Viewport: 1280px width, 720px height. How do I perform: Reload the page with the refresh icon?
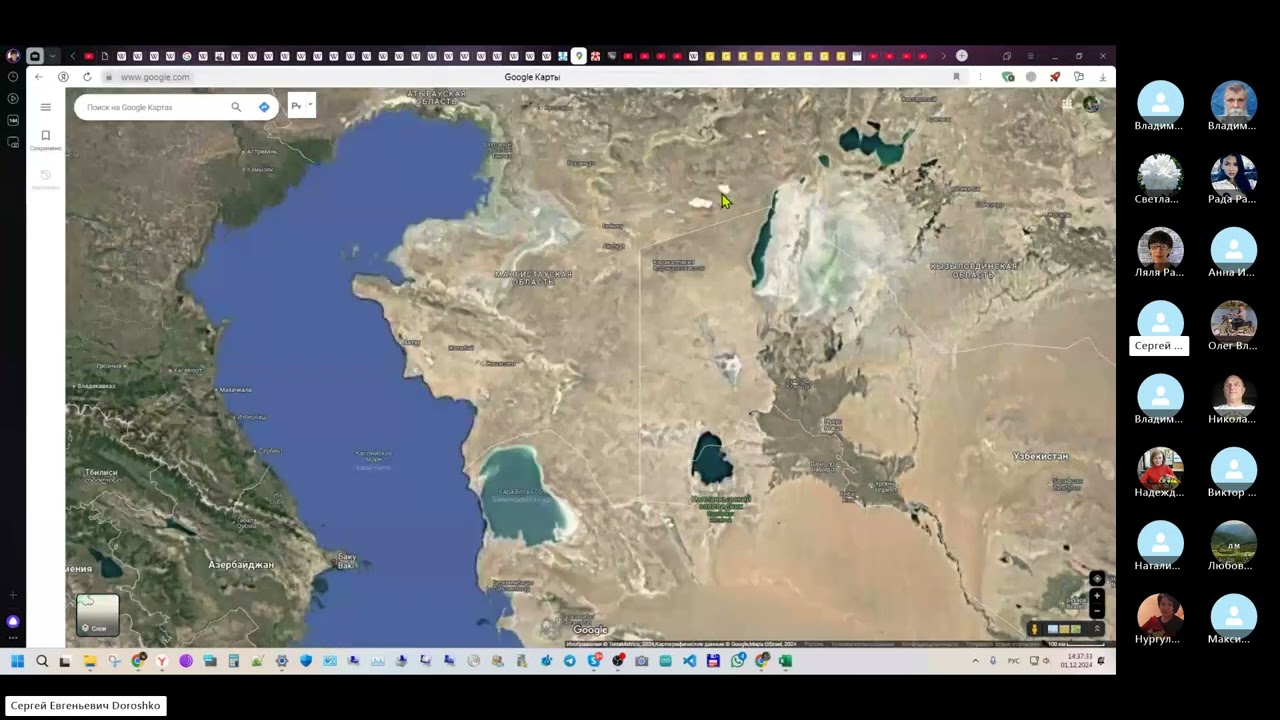(x=87, y=77)
